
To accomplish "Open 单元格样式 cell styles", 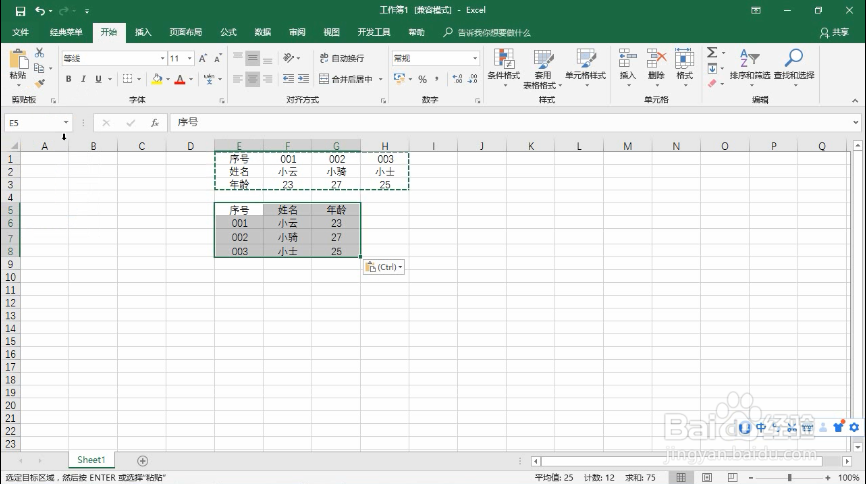I will 585,67.
